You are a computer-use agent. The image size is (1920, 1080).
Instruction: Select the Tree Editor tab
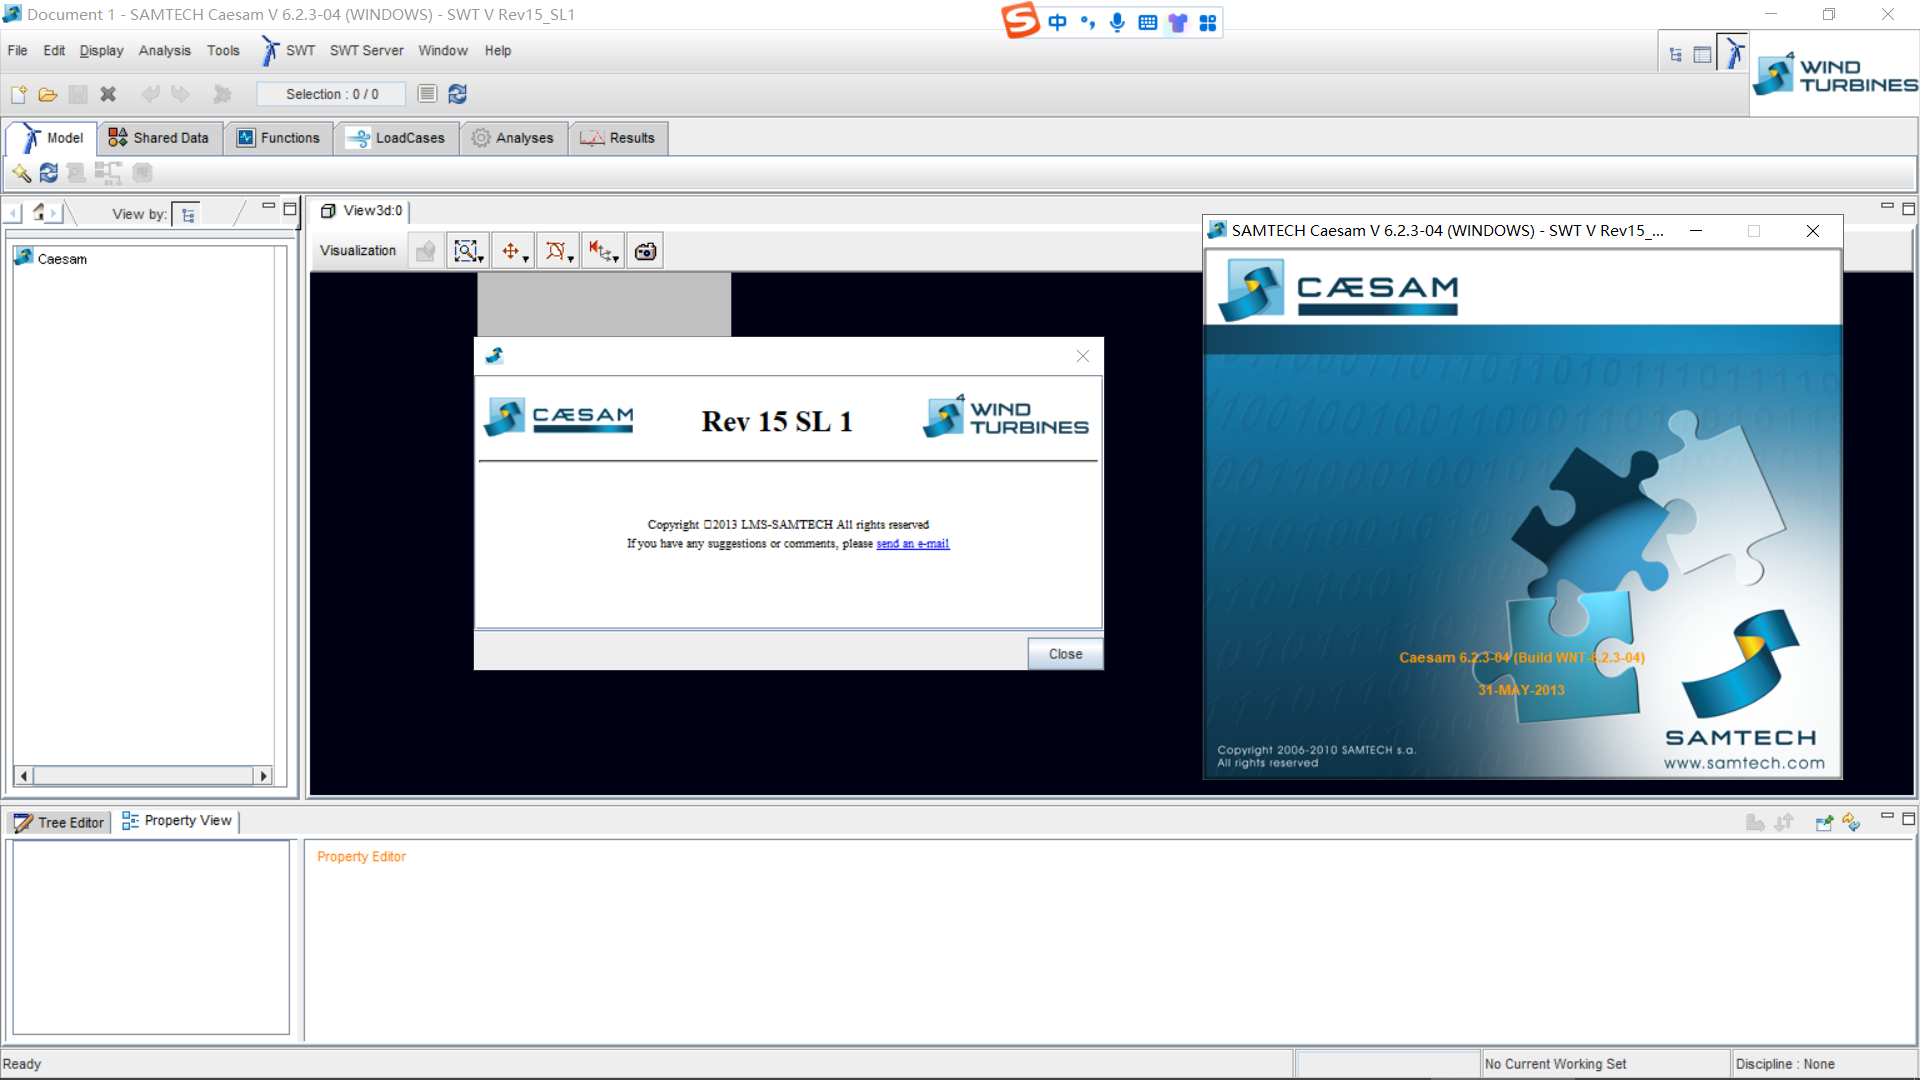coord(59,823)
